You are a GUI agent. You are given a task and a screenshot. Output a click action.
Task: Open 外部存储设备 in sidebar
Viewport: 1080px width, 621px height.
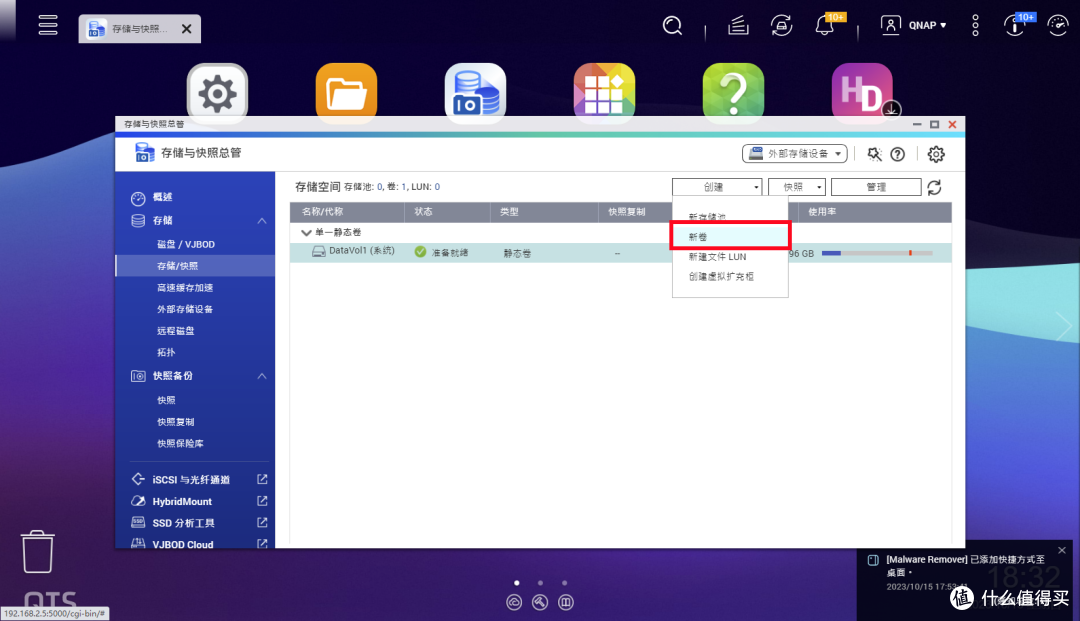pos(185,309)
